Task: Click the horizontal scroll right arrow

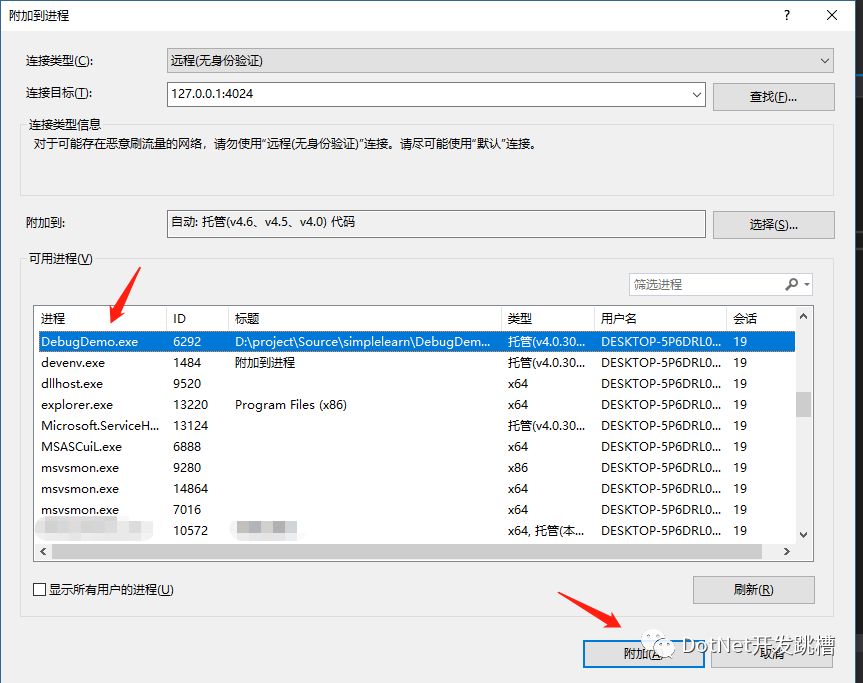Action: point(786,551)
